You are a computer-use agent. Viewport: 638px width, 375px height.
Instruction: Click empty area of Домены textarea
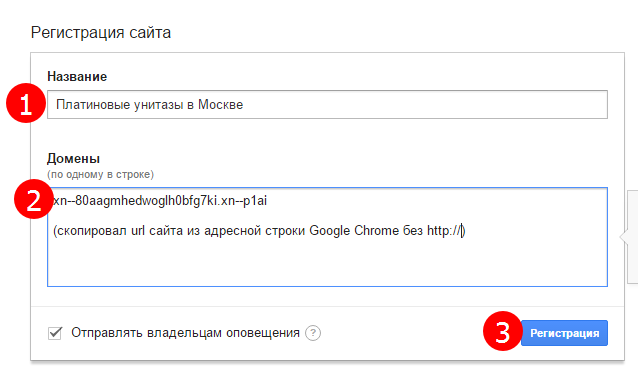click(328, 262)
